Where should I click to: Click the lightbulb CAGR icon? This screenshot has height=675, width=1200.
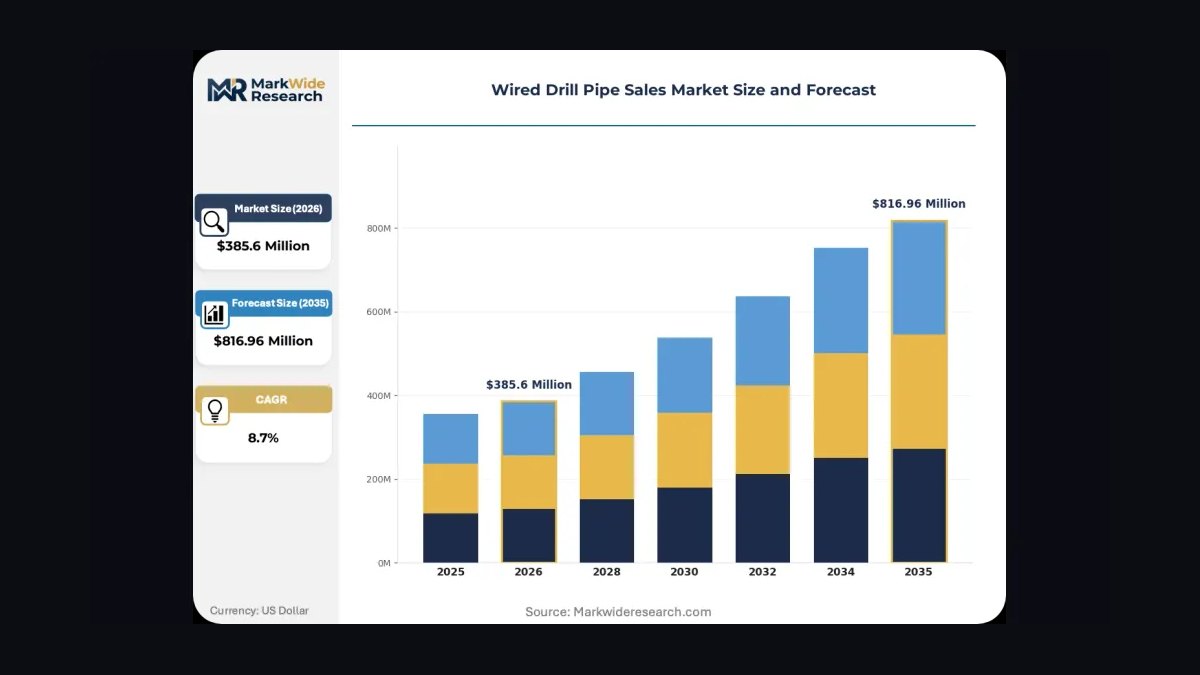(214, 410)
